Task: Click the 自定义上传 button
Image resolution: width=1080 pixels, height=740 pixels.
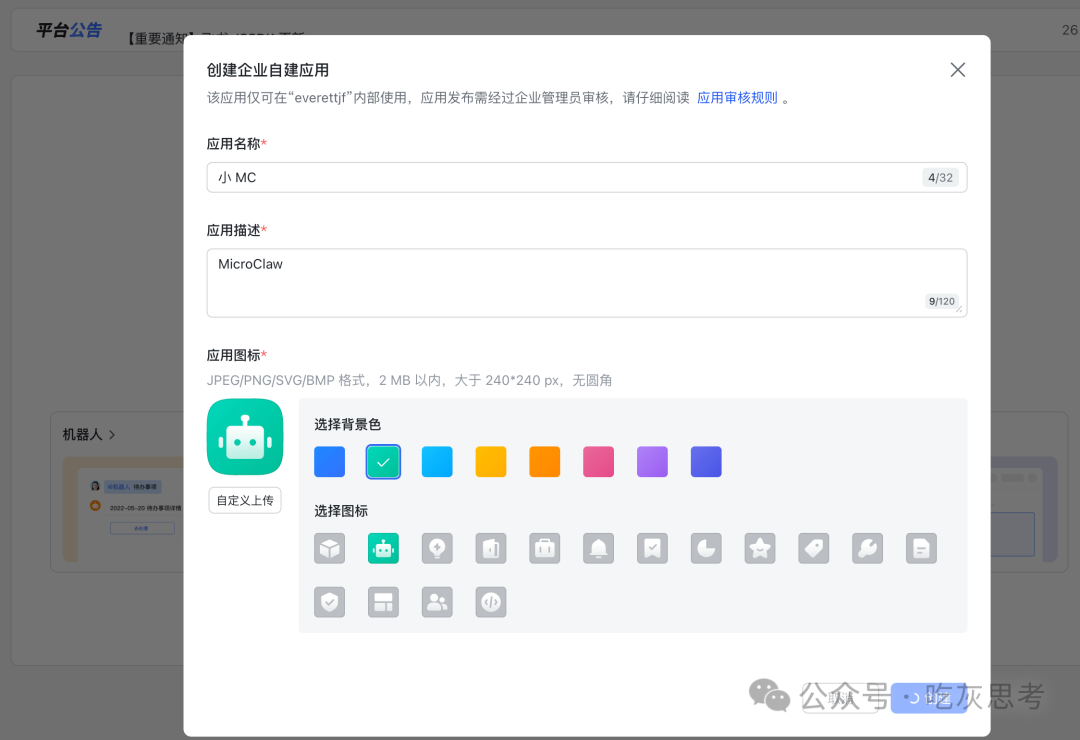Action: (x=245, y=500)
